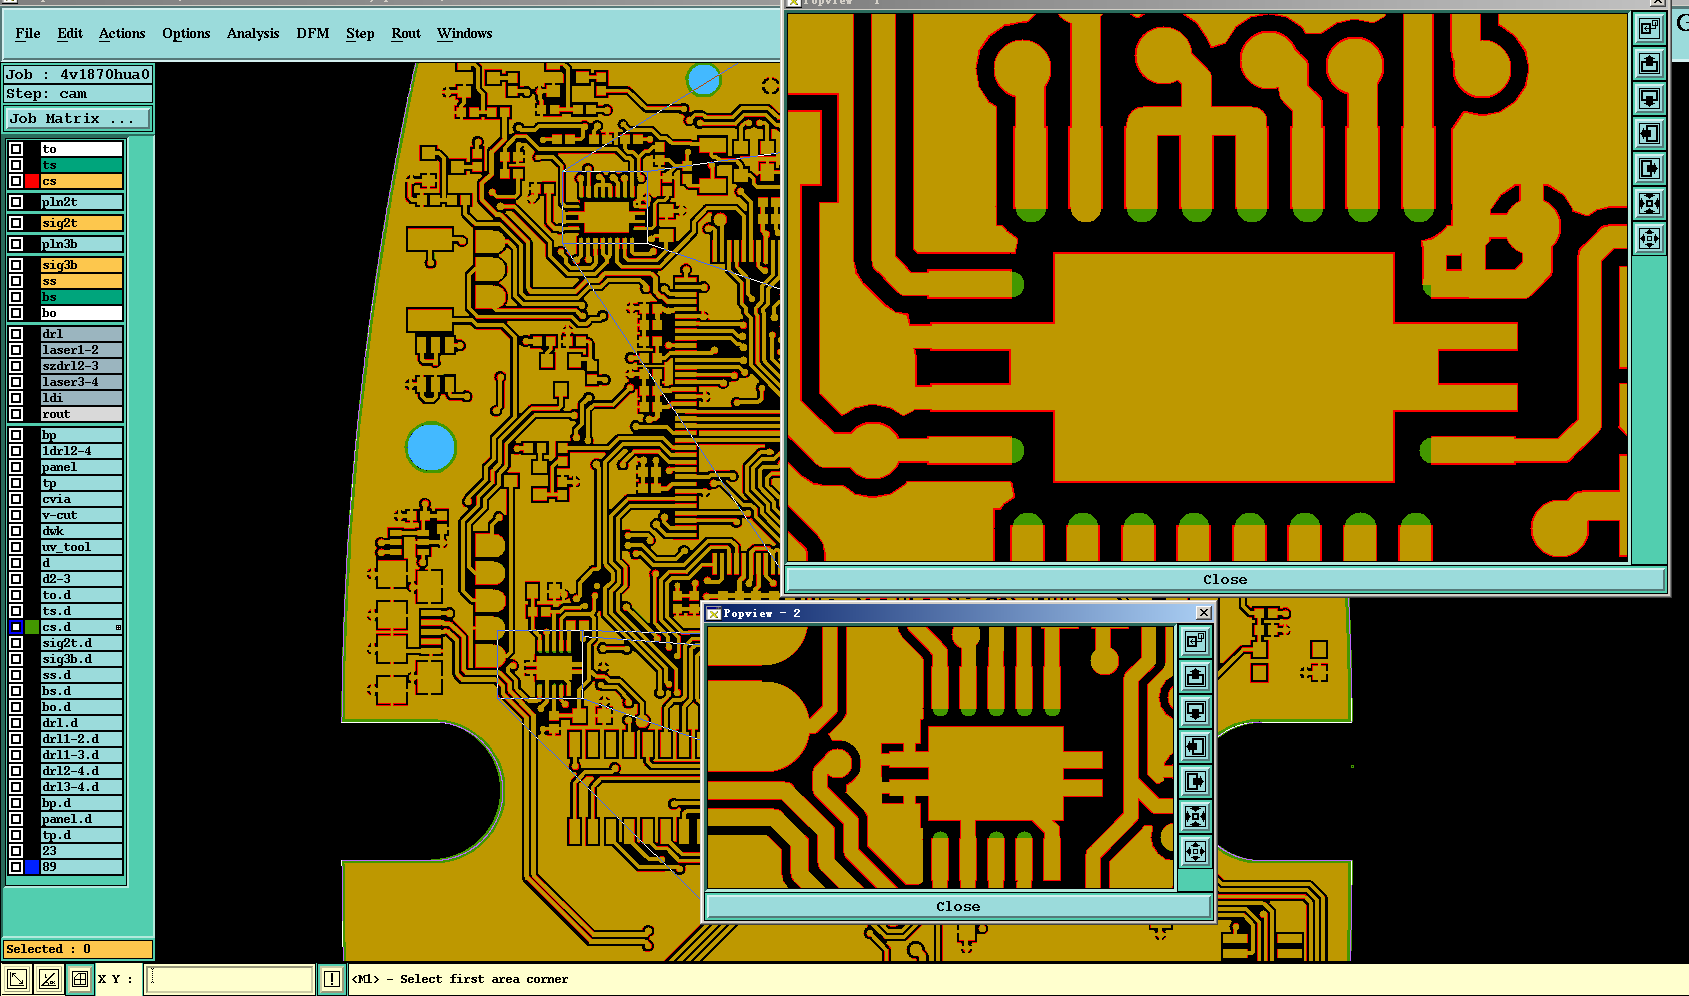Viewport: 1689px width, 996px height.
Task: Pan left in Popview 1
Action: (1649, 134)
